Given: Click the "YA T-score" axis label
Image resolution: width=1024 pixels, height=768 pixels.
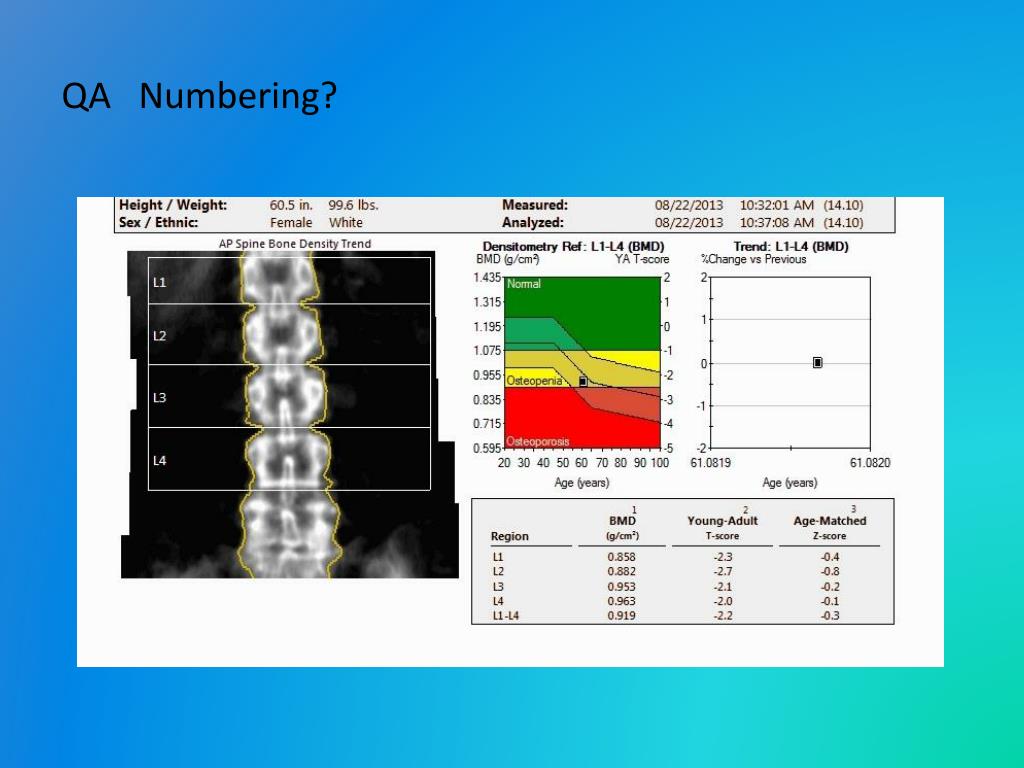Looking at the screenshot, I should tap(642, 259).
